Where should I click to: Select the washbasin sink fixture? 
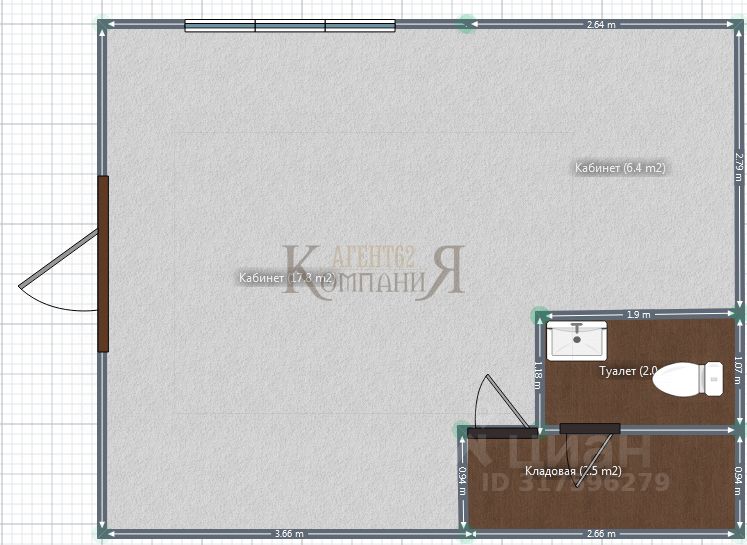(x=577, y=340)
